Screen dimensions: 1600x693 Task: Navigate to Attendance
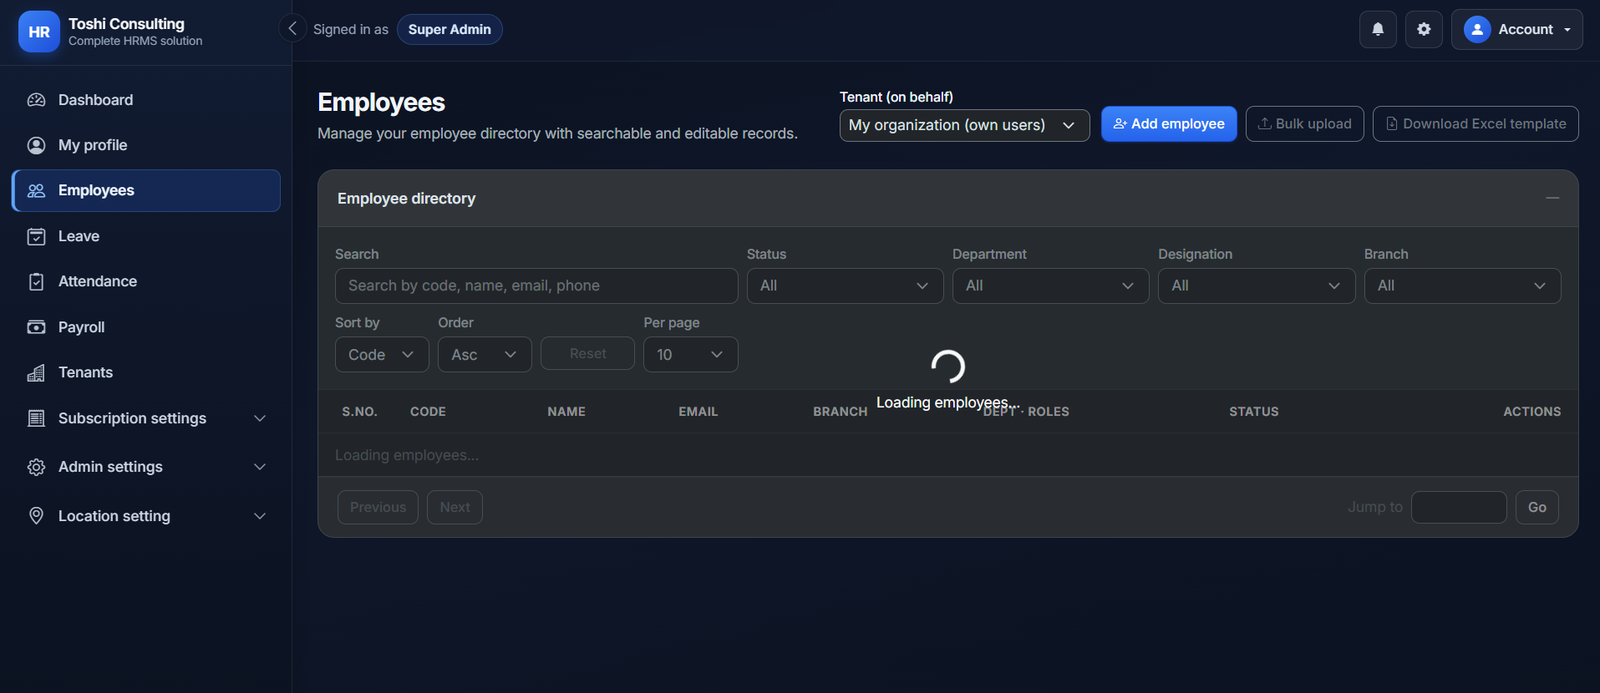point(146,281)
